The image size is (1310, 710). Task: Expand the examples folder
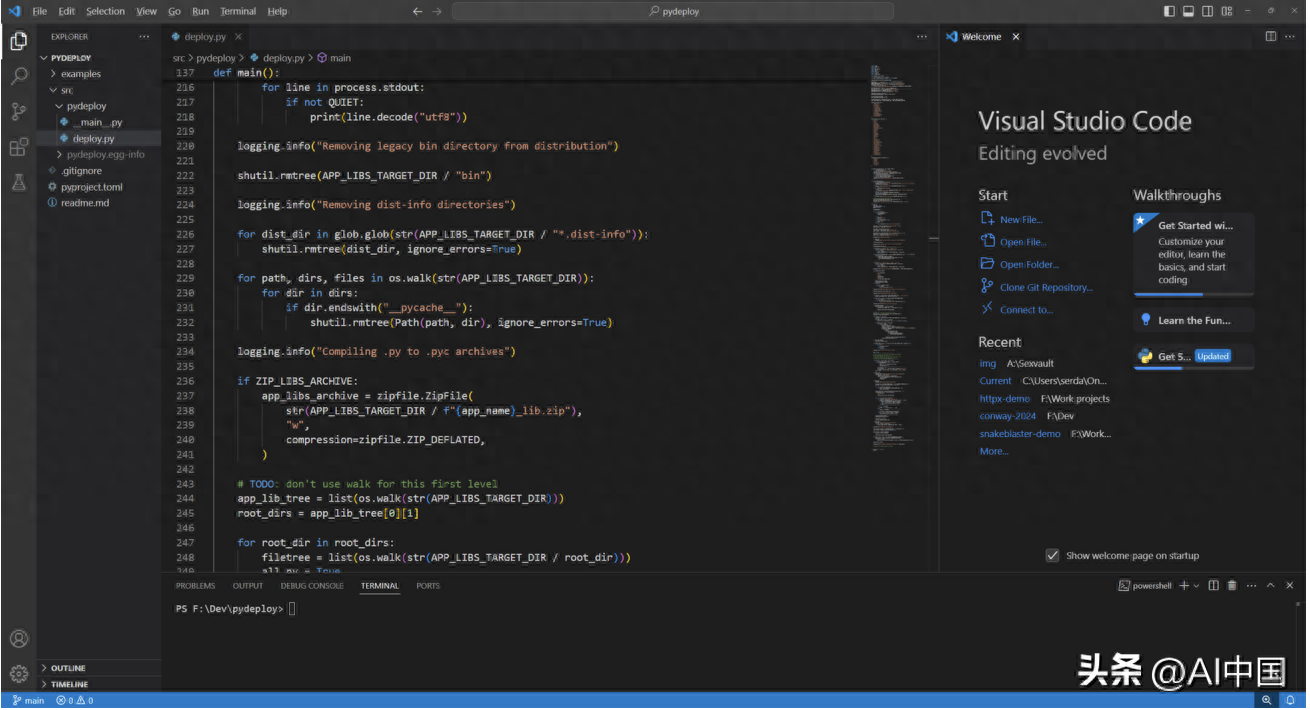(x=54, y=74)
